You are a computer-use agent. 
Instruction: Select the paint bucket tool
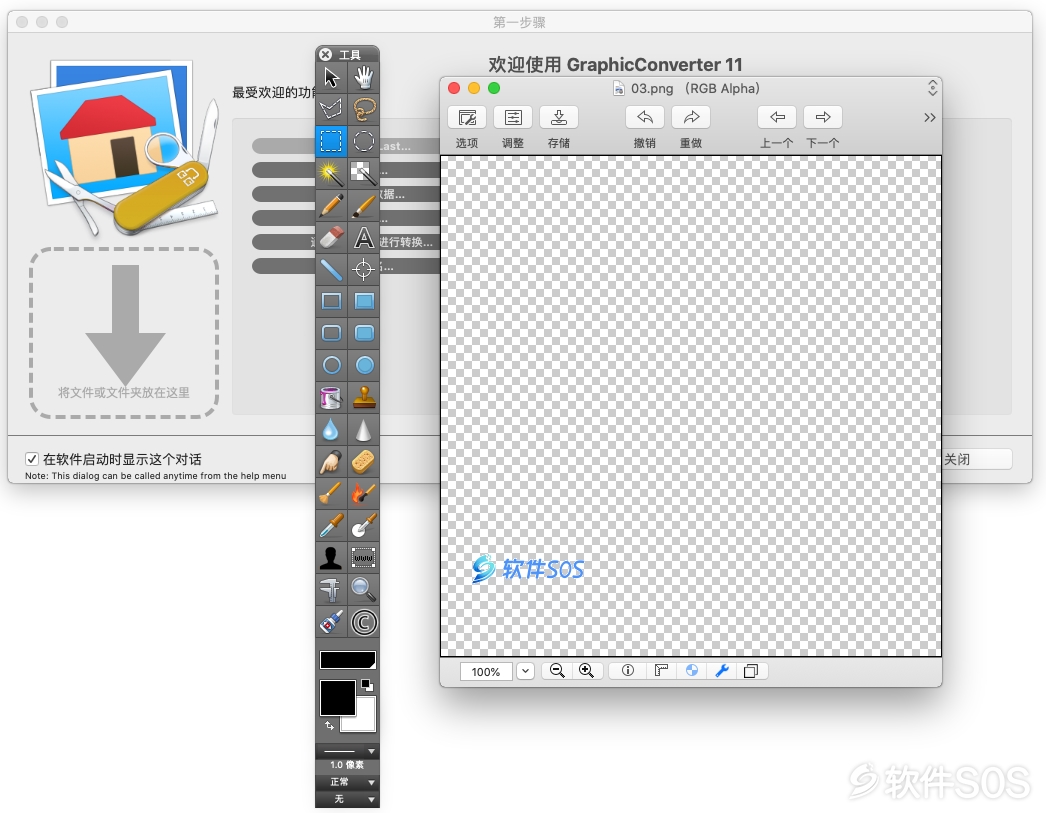332,397
